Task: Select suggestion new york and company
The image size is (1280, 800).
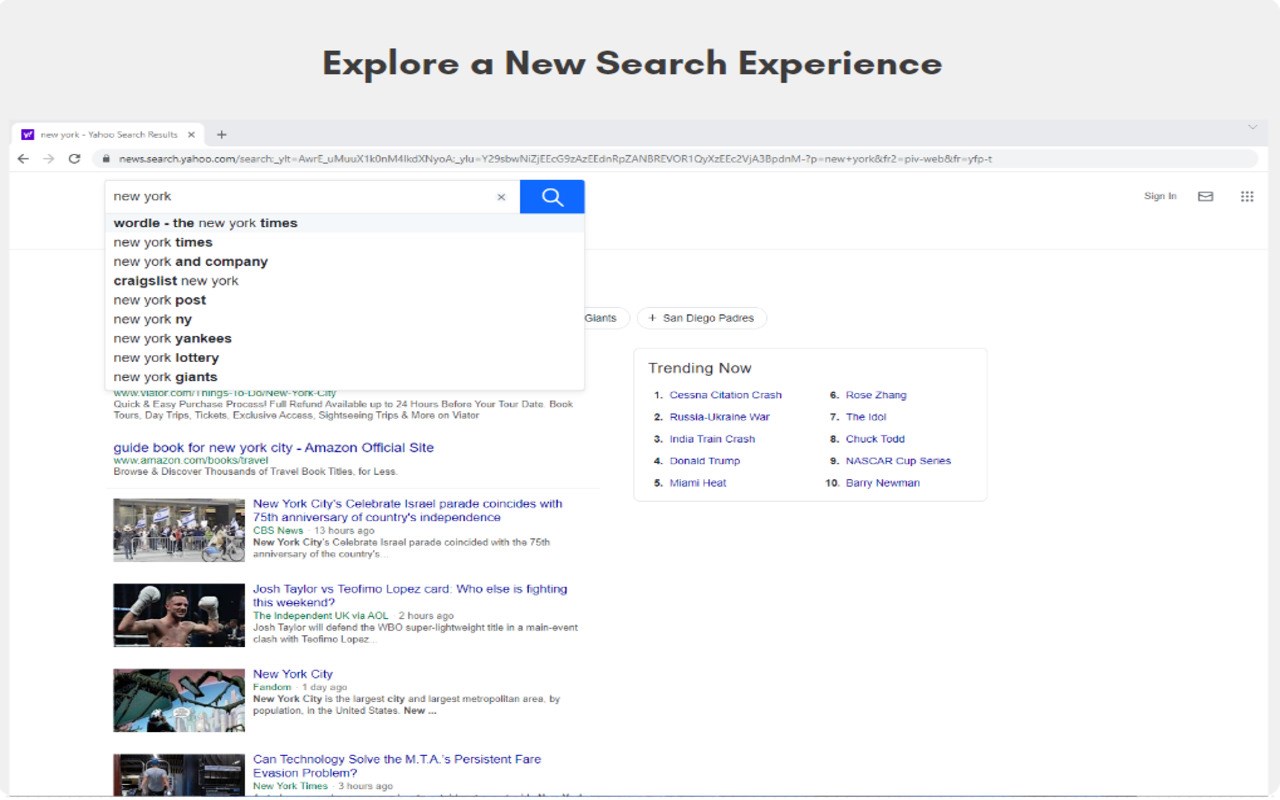Action: coord(344,262)
